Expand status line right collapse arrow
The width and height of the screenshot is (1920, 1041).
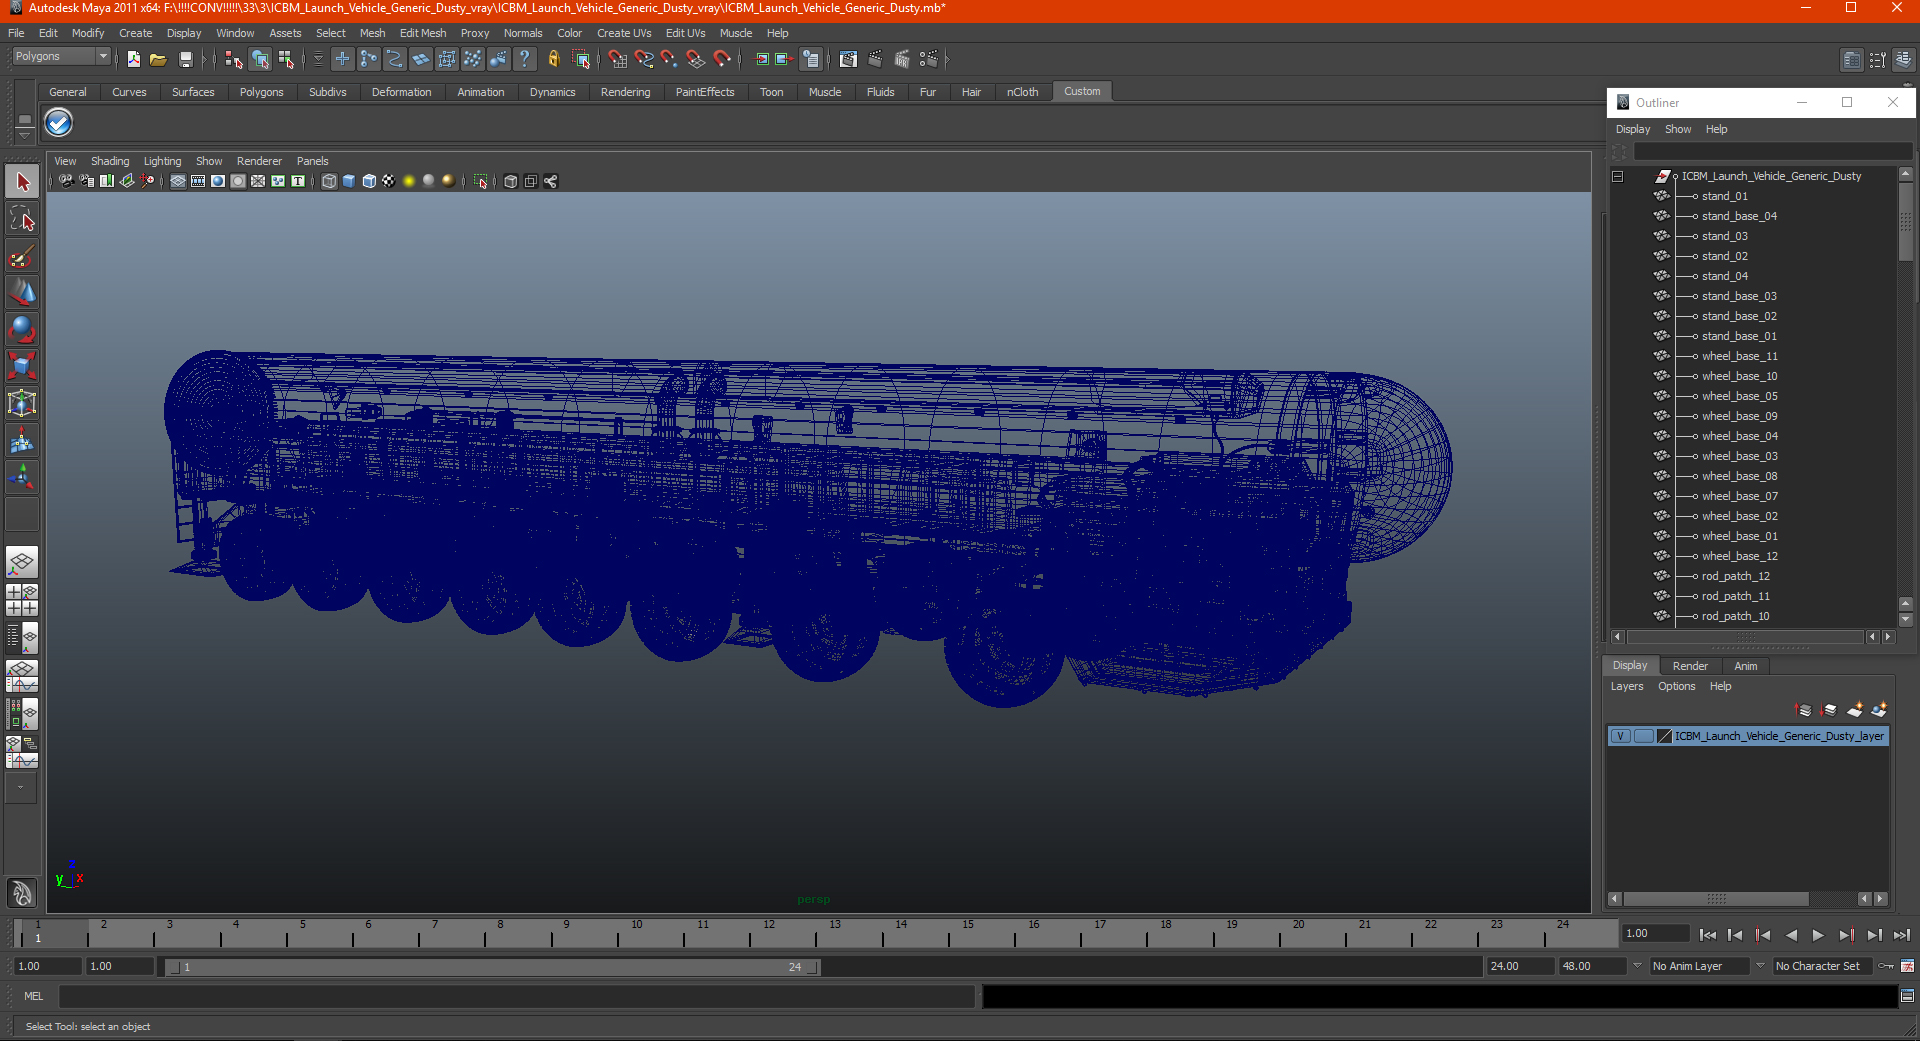[947, 60]
